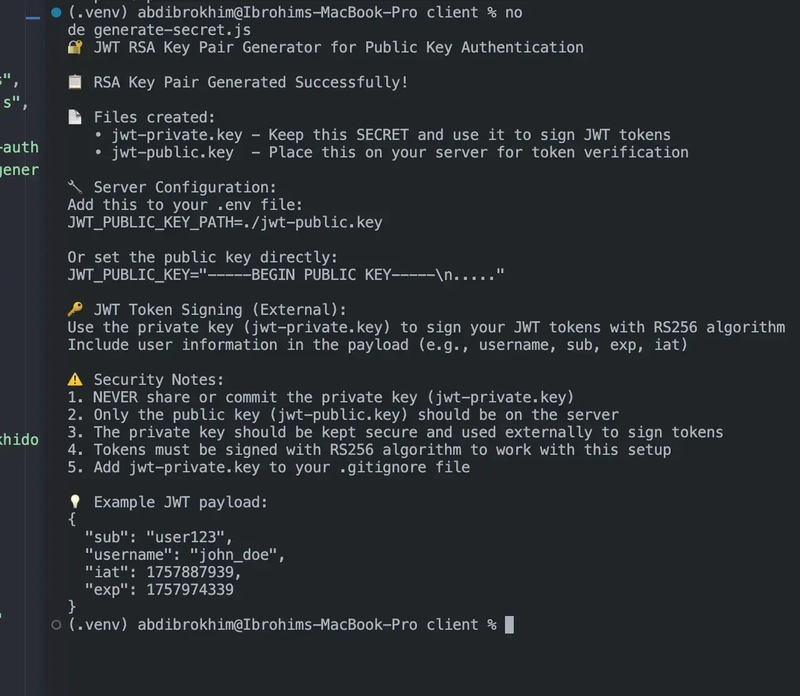Click the generate-secret.js text in command
The width and height of the screenshot is (800, 696).
pos(172,30)
